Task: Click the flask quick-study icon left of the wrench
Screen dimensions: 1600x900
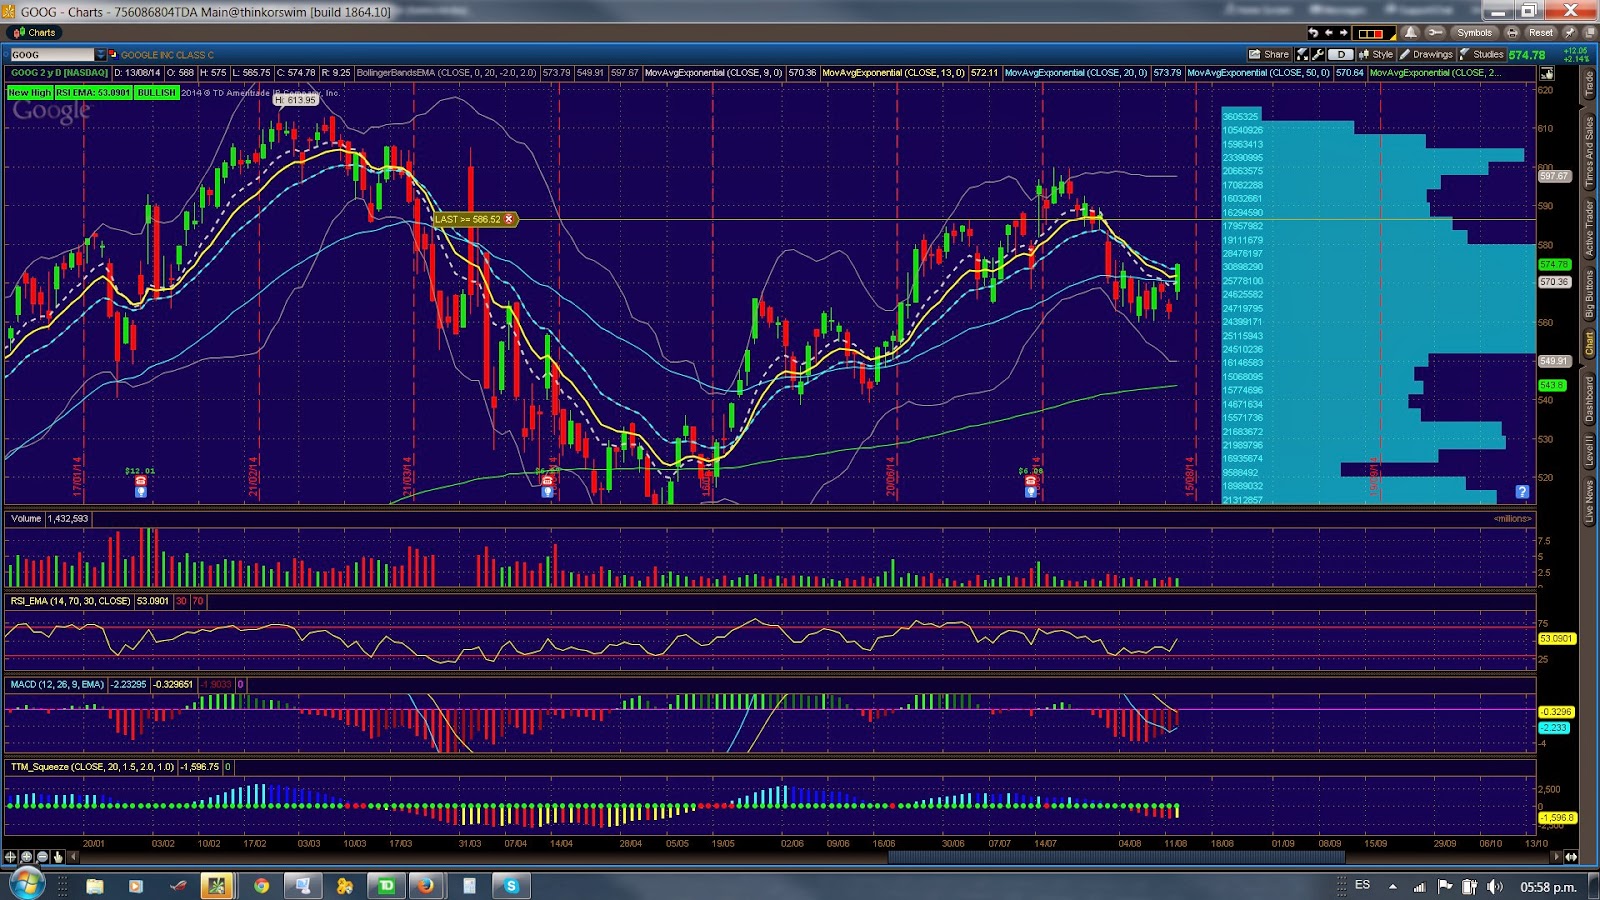Action: 1302,55
